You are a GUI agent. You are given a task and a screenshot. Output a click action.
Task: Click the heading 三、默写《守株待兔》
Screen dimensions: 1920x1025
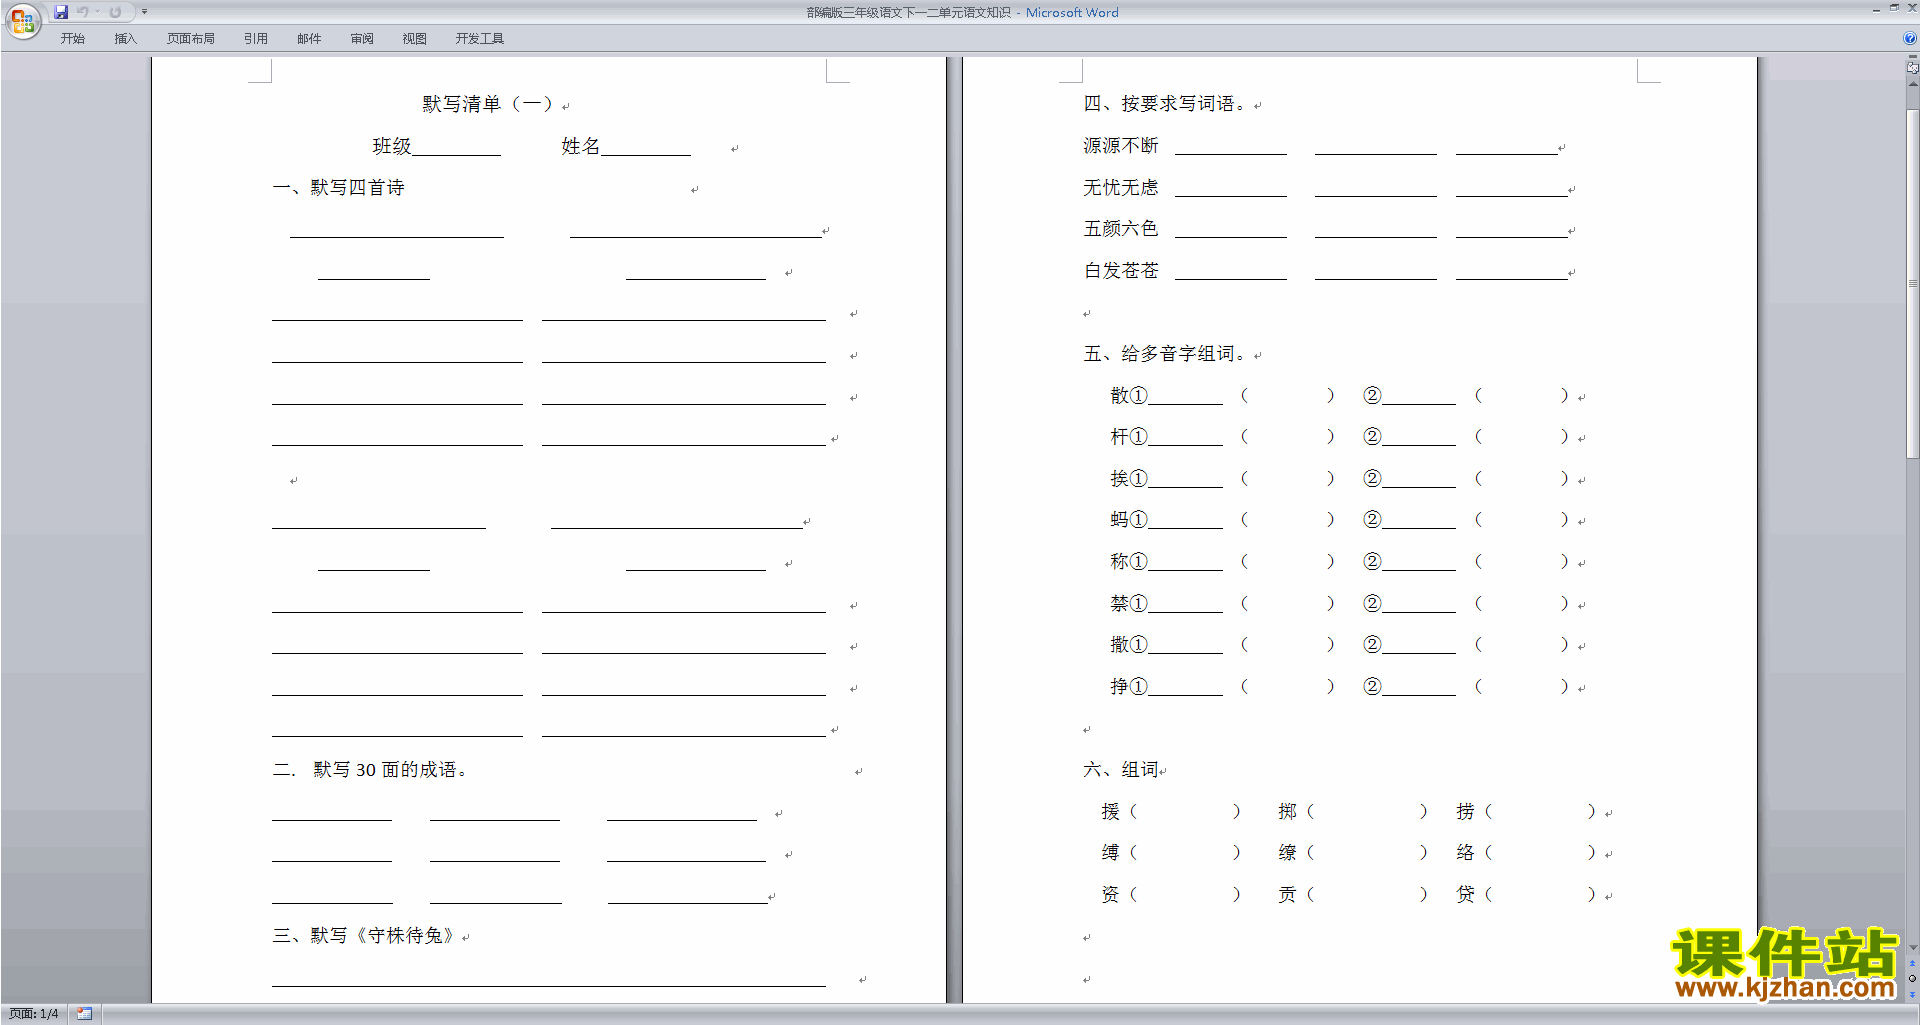pyautogui.click(x=366, y=936)
